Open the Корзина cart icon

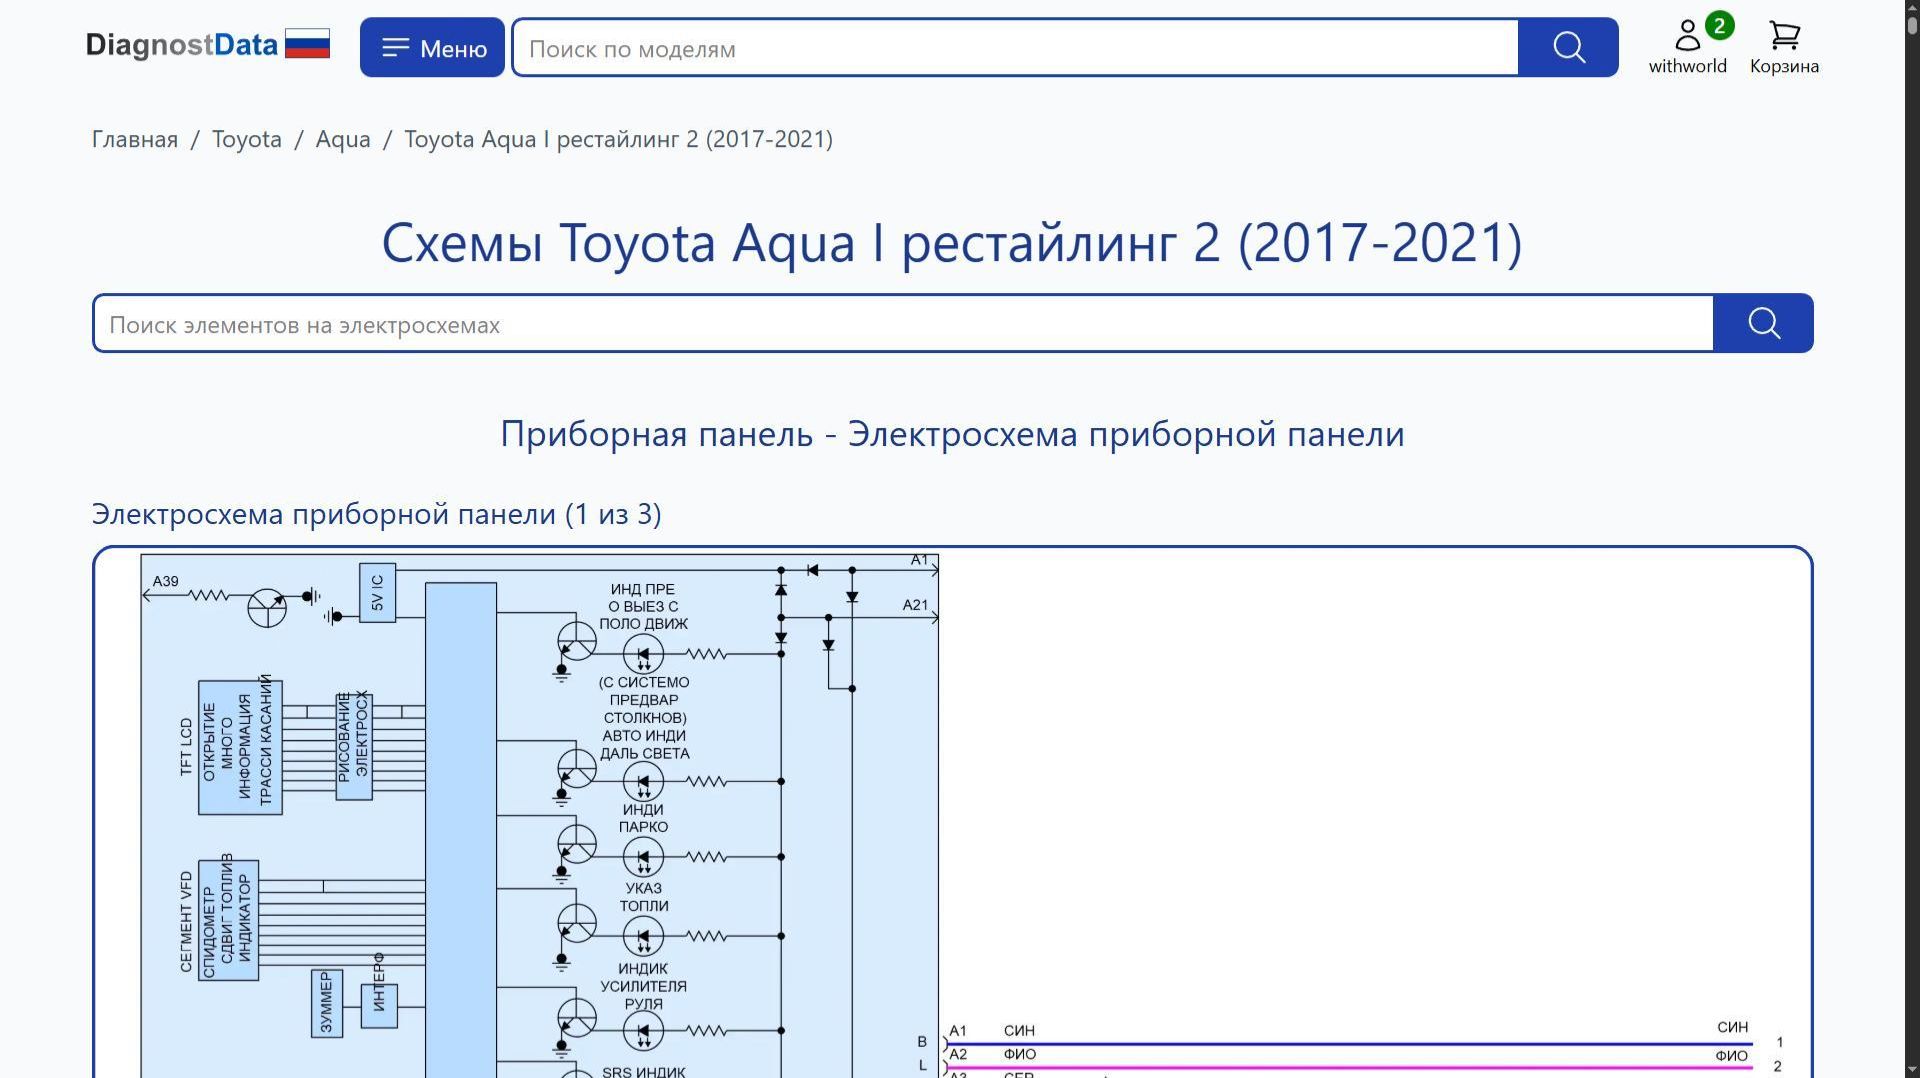[1784, 47]
